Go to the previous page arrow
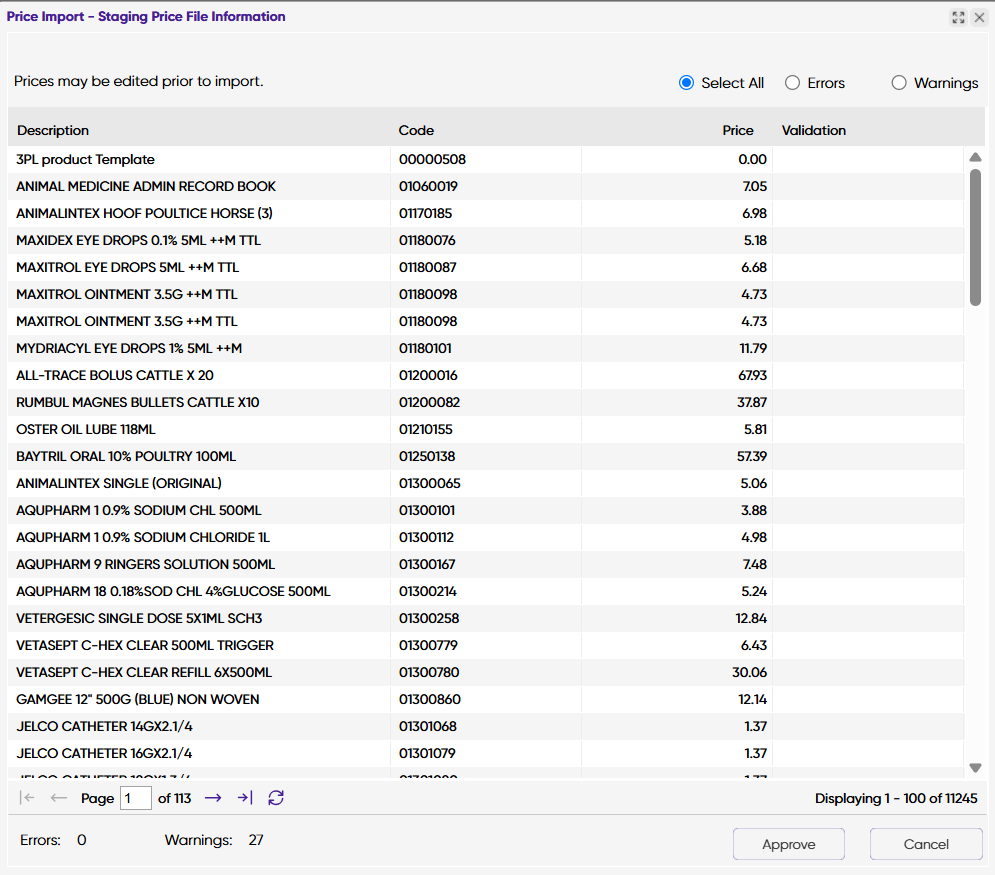The width and height of the screenshot is (995, 875). pyautogui.click(x=59, y=798)
